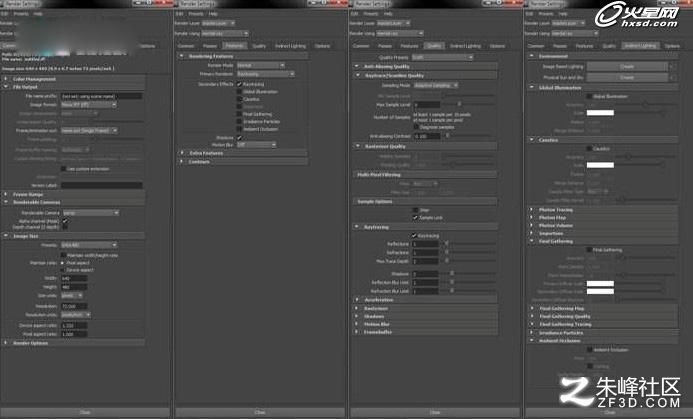
Task: Toggle Alpha channel (Mask) checkbox
Action: pos(65,221)
